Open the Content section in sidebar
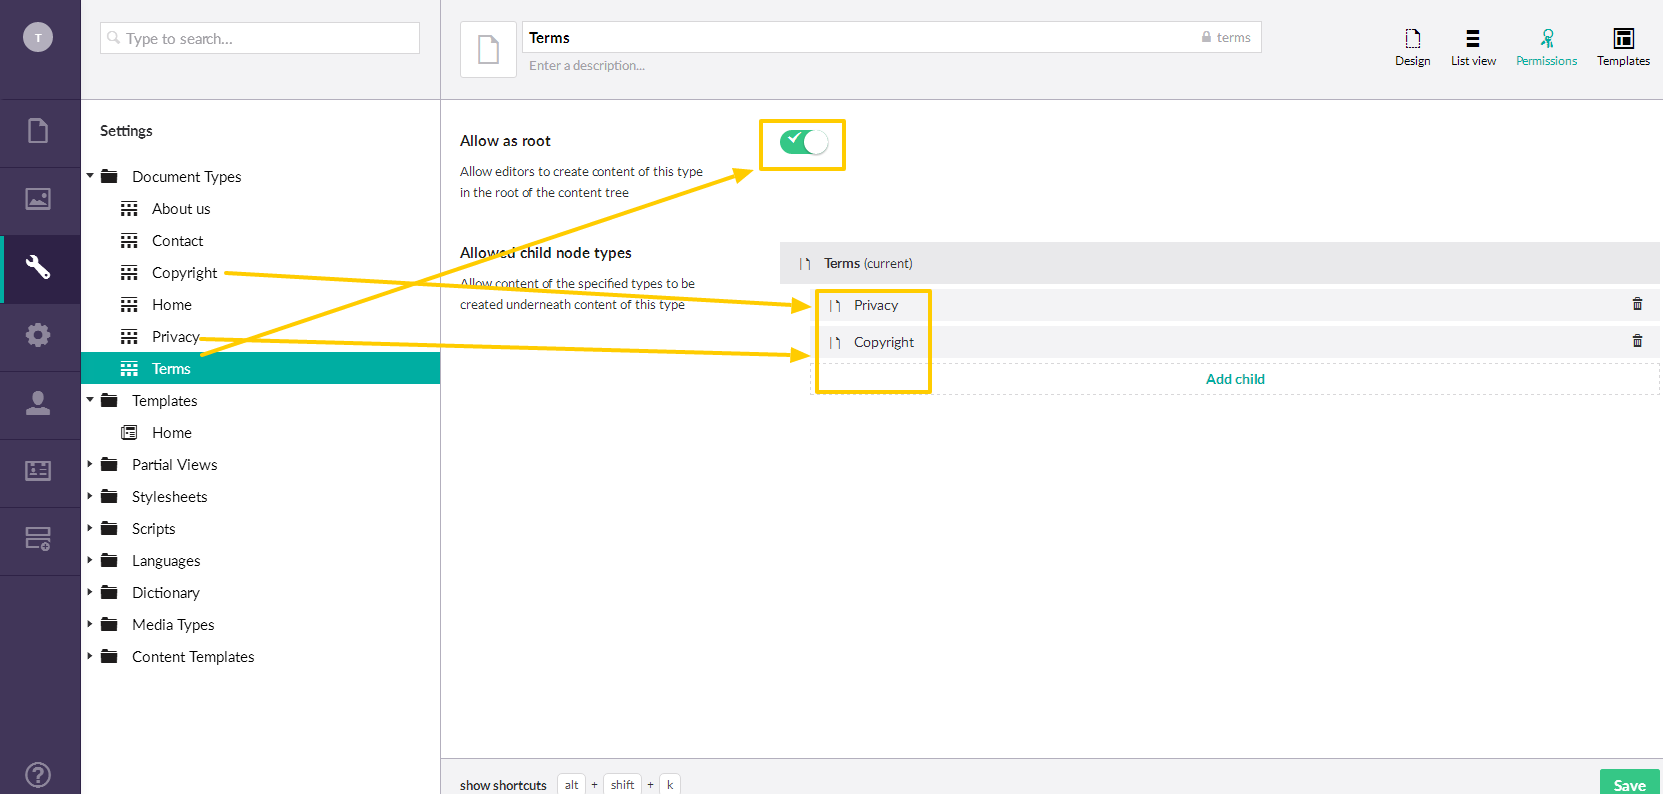The image size is (1663, 794). click(x=38, y=132)
